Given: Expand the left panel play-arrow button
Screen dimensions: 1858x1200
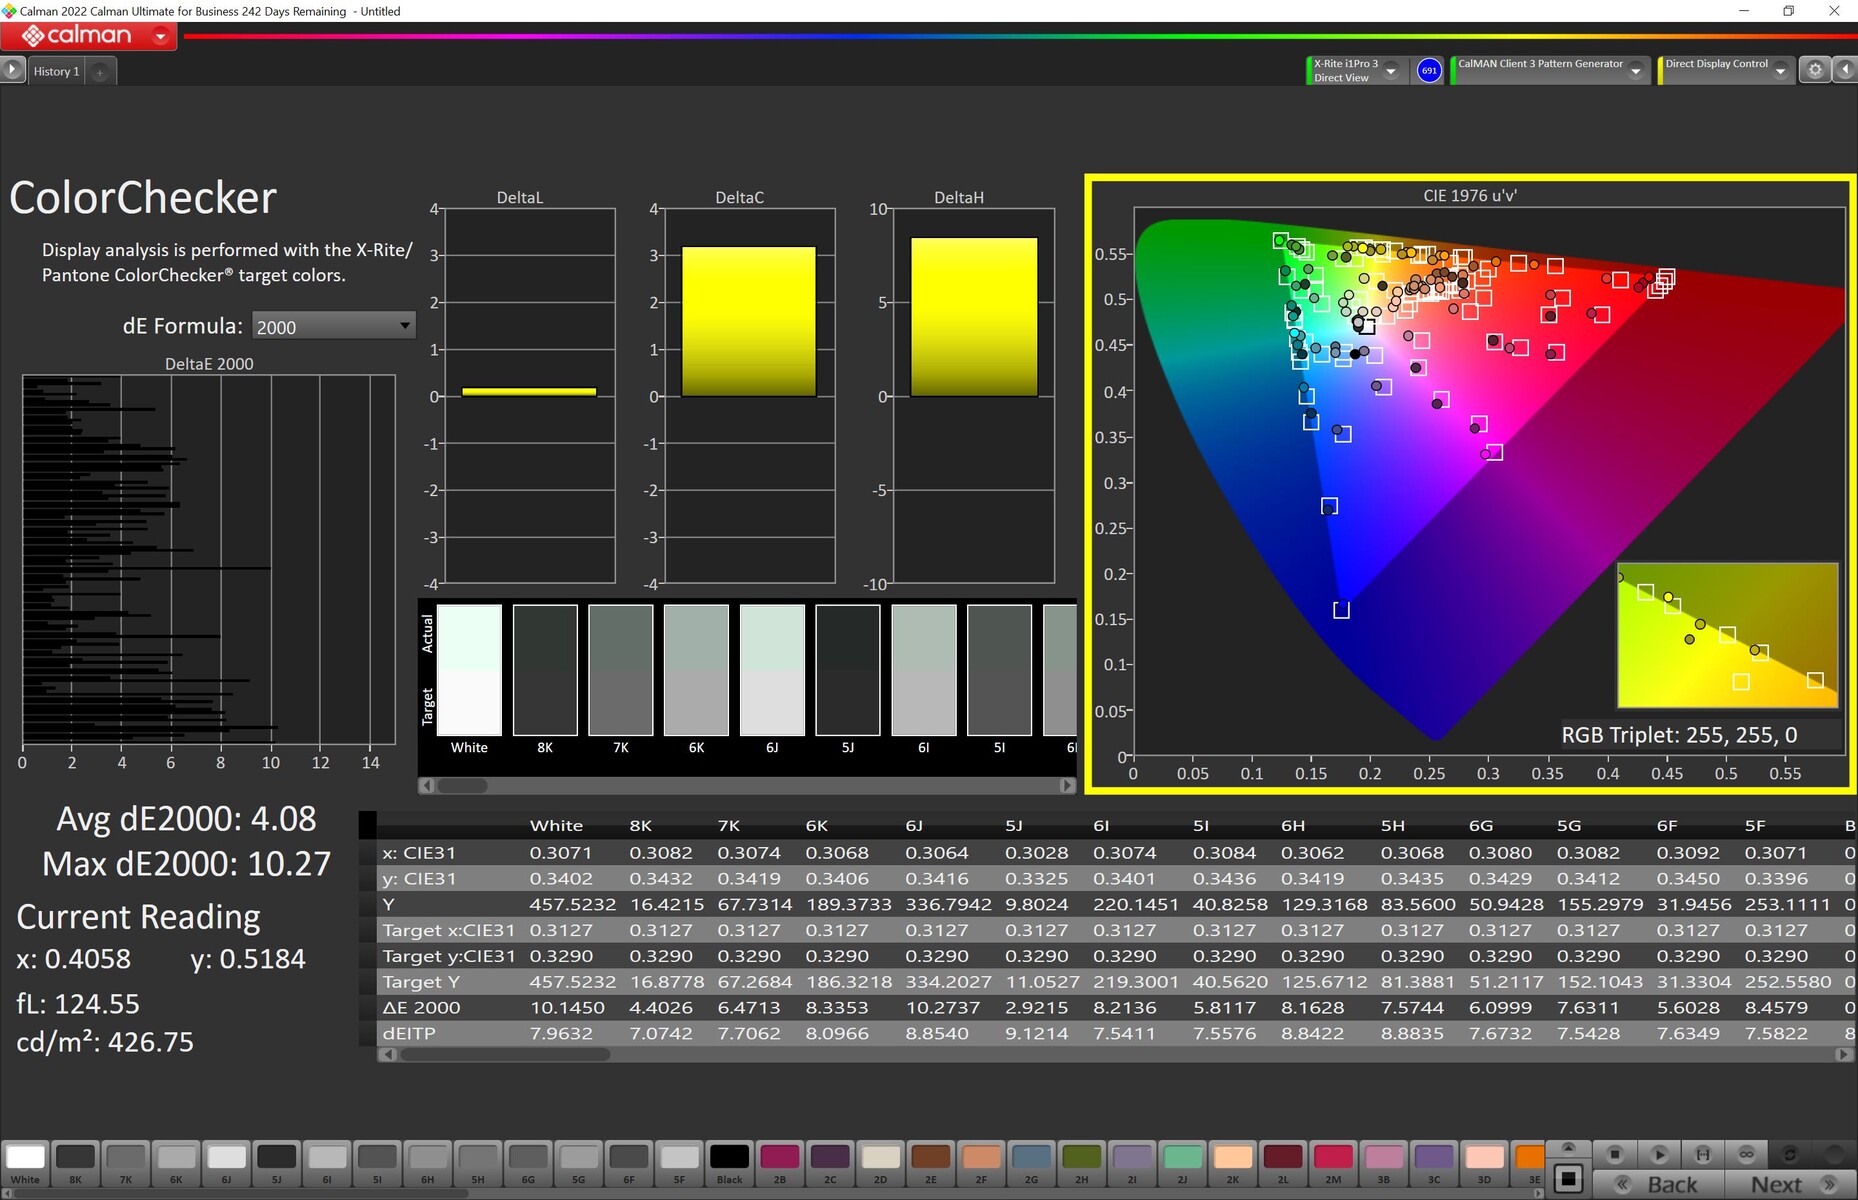Looking at the screenshot, I should 12,70.
